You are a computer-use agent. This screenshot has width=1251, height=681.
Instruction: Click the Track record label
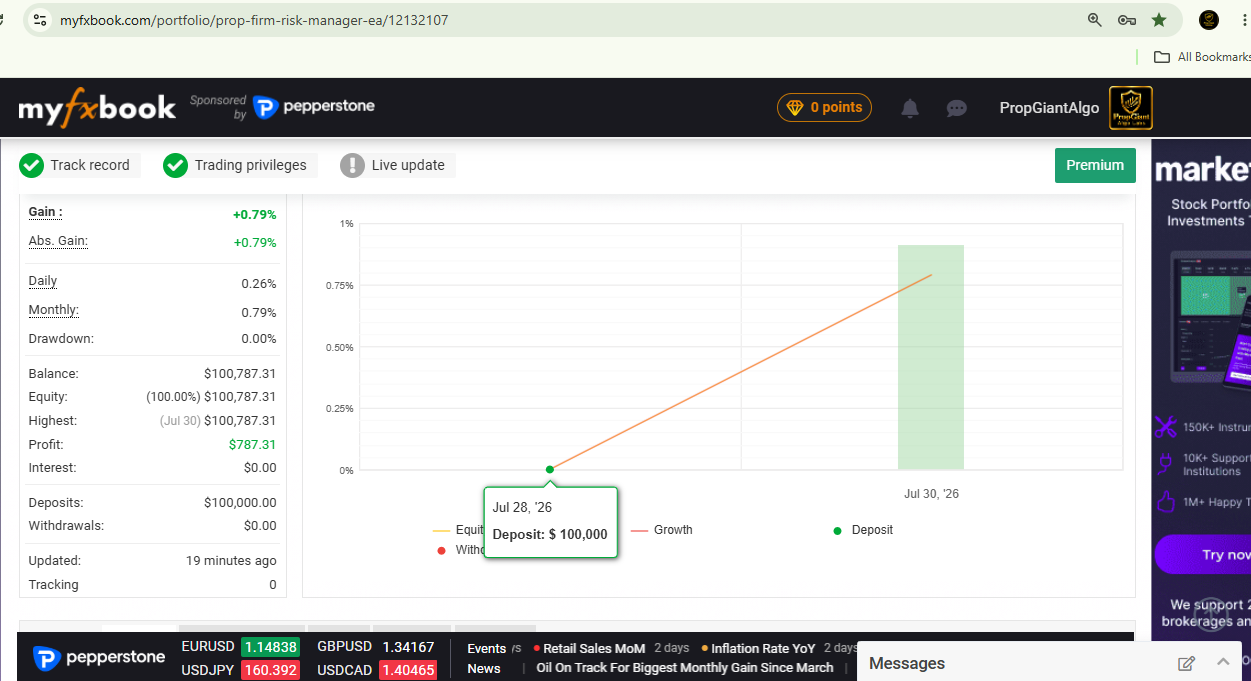click(x=90, y=165)
